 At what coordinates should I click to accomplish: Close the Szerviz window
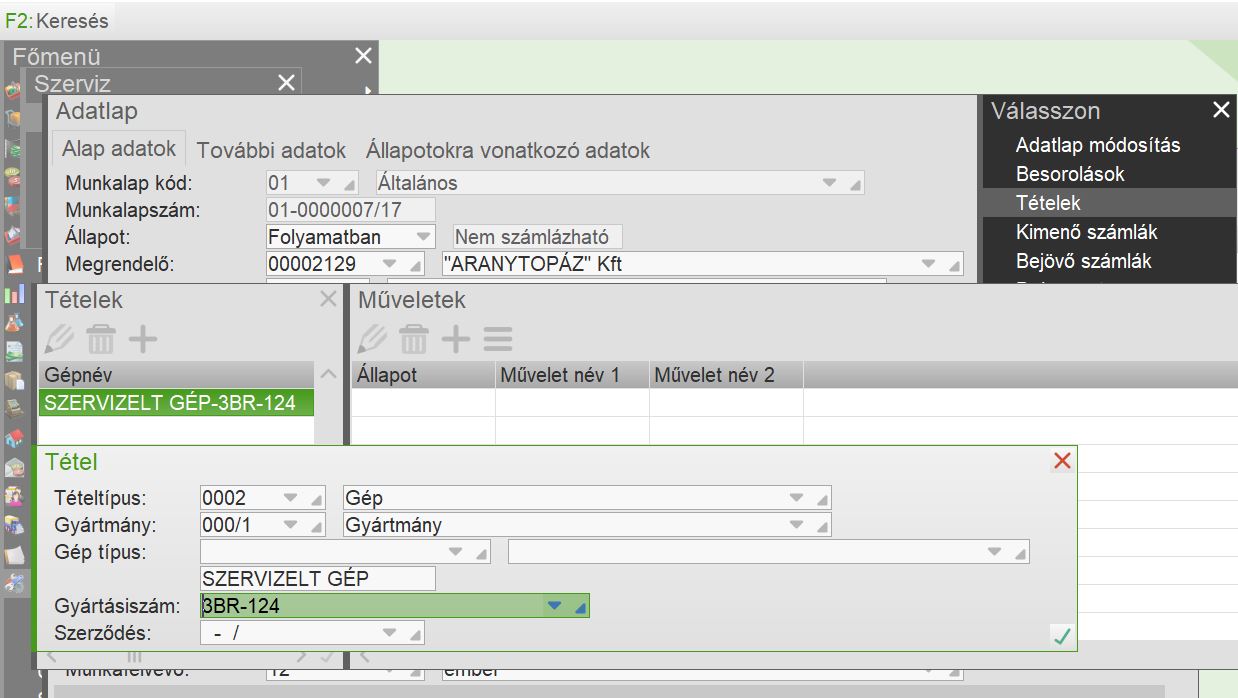pos(286,83)
